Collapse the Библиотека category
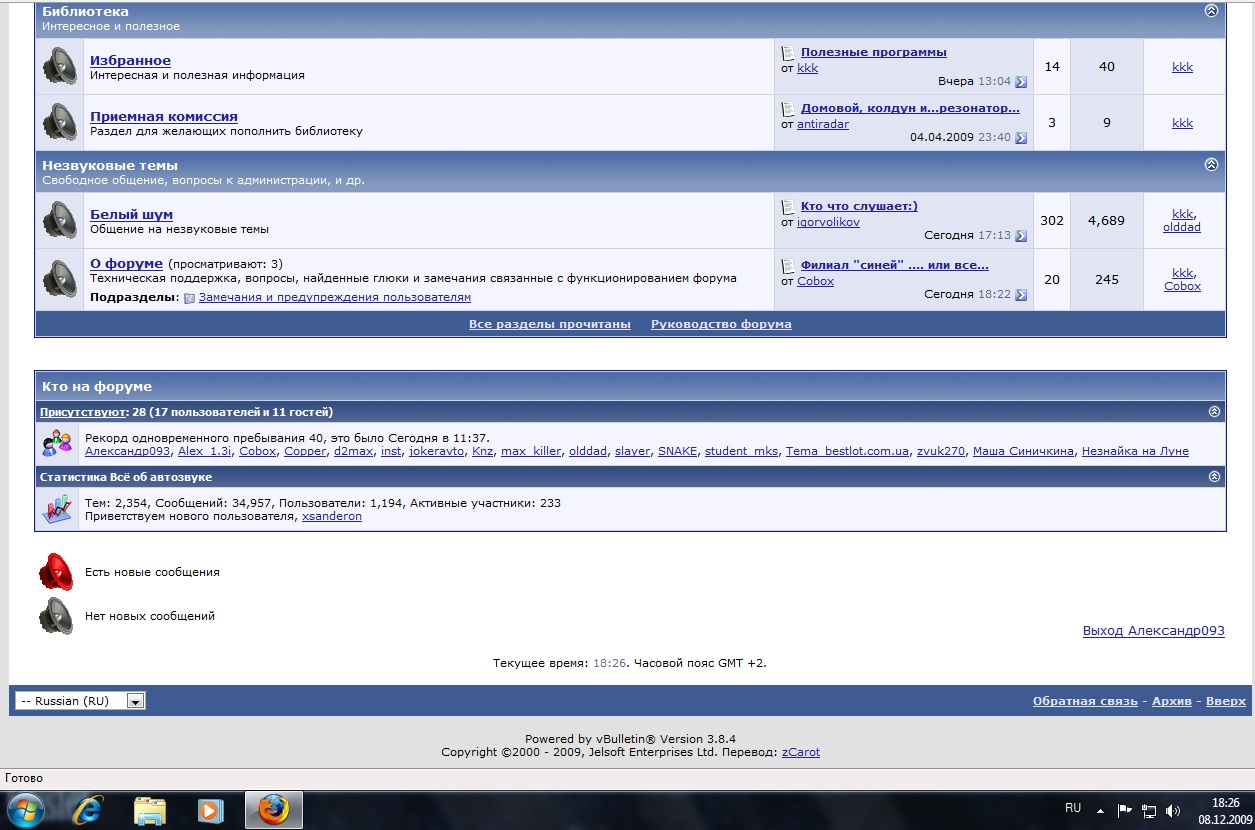1255x830 pixels. [x=1211, y=11]
